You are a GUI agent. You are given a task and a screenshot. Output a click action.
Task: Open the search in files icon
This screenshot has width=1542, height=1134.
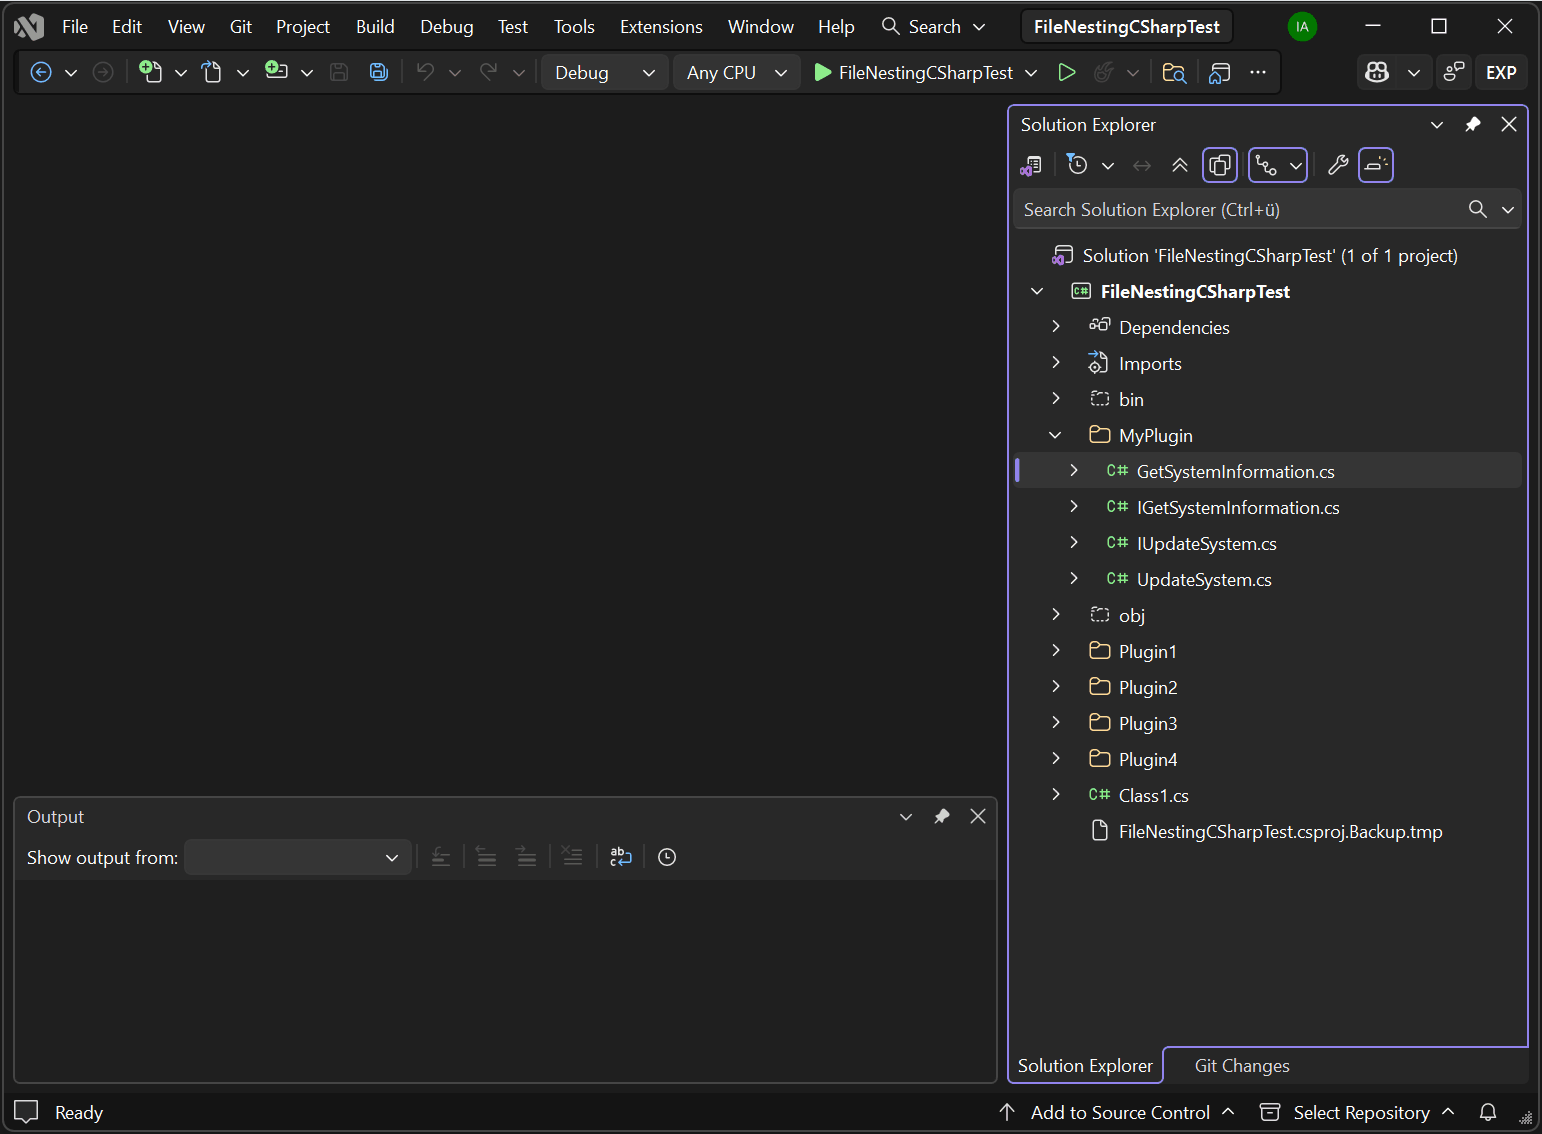point(1174,72)
